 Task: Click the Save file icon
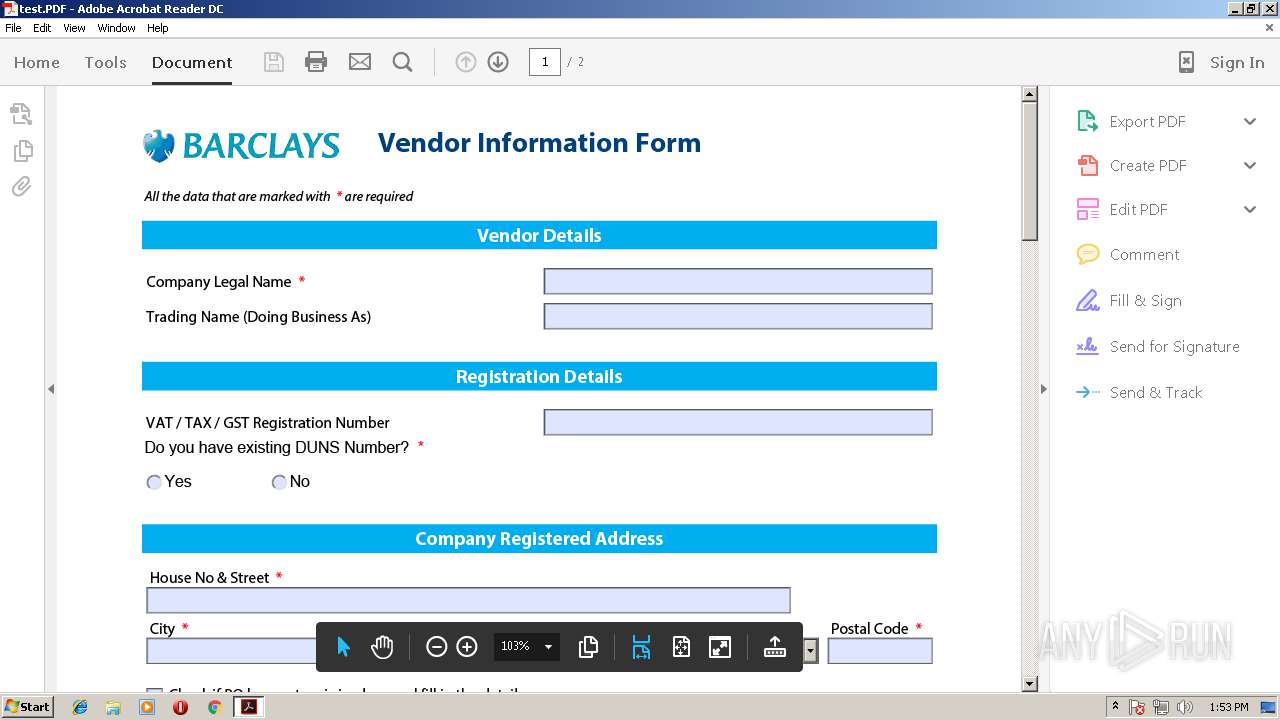[274, 62]
